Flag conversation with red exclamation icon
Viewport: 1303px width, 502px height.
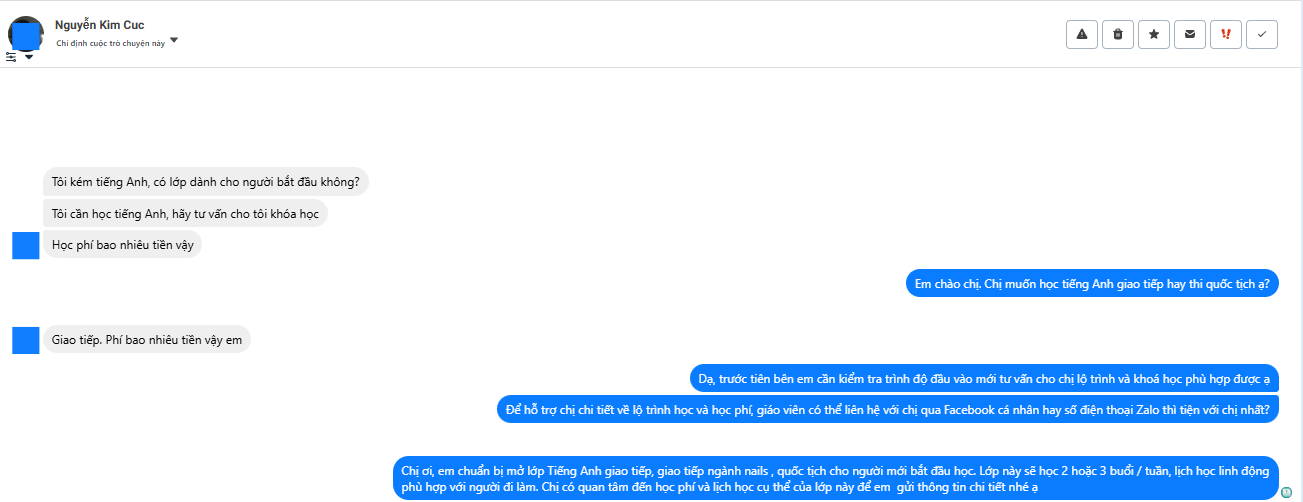(1226, 34)
